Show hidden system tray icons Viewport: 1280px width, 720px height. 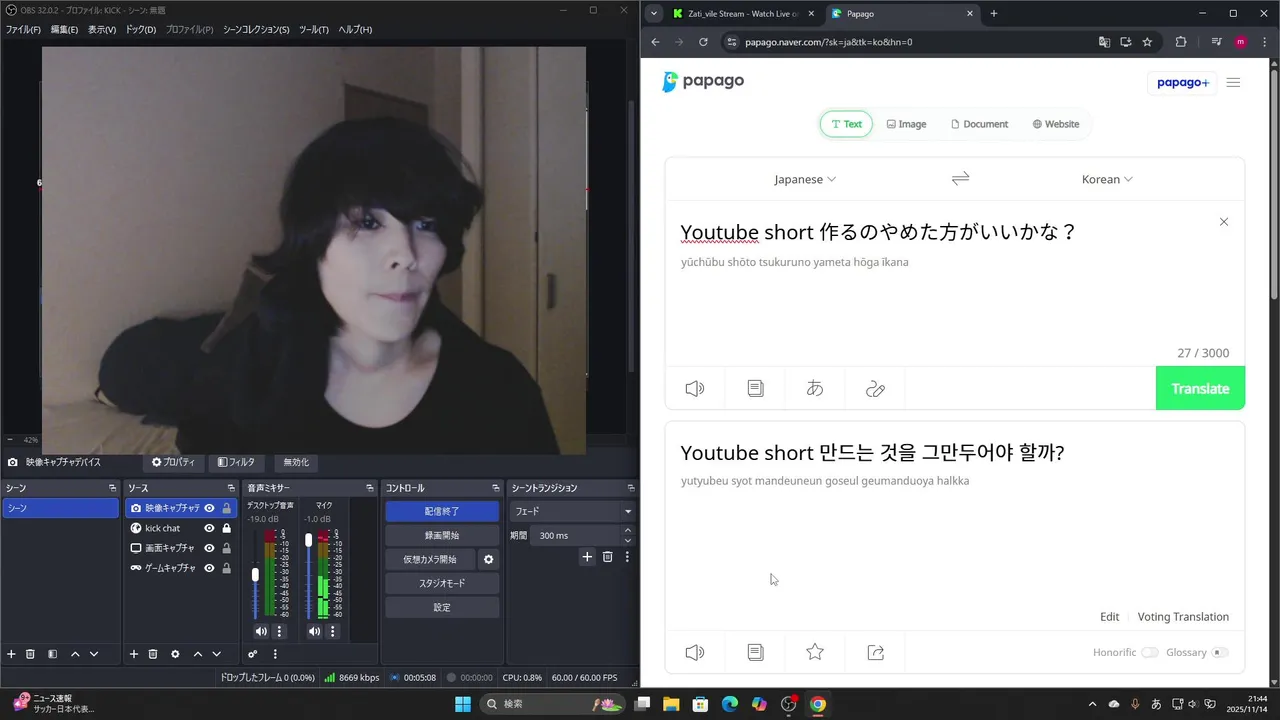coord(1092,704)
